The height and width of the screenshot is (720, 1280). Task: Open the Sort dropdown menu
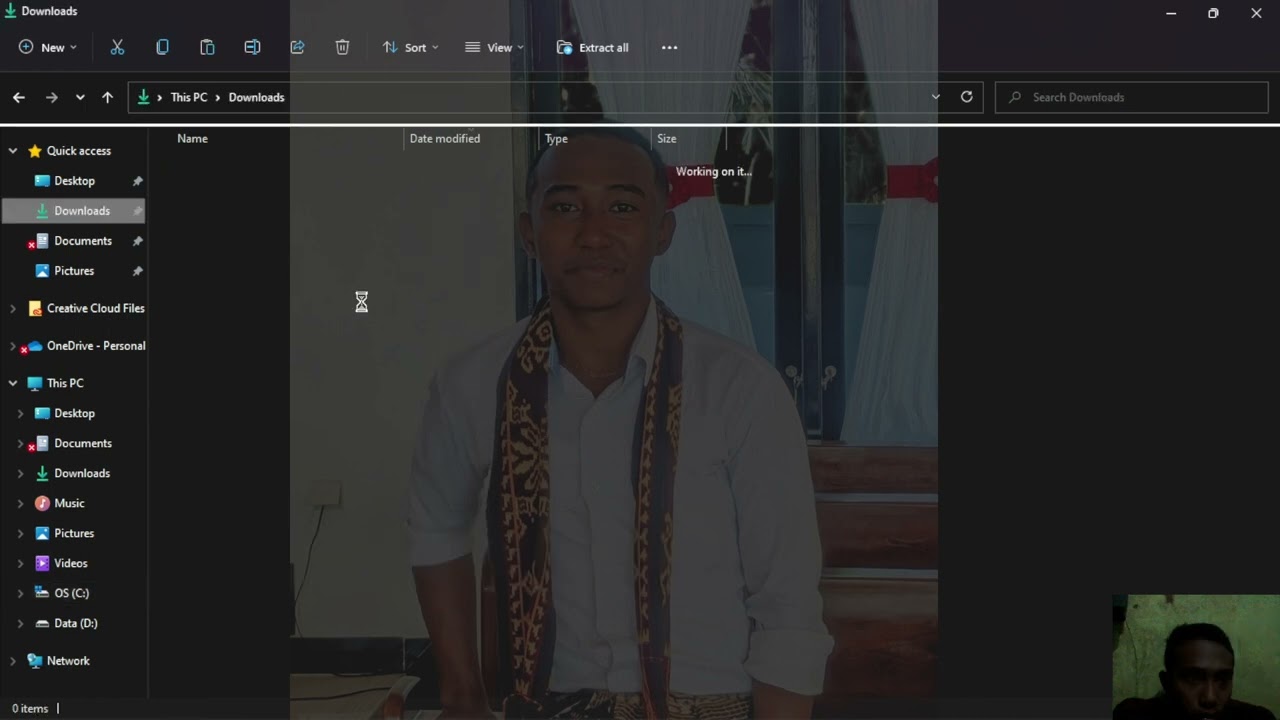pos(410,47)
